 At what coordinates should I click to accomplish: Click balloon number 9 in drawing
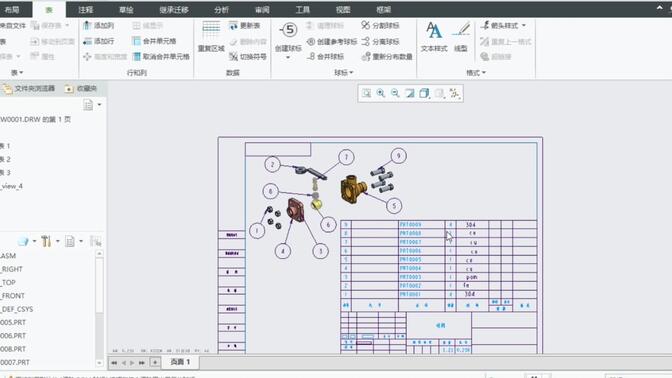(x=399, y=156)
